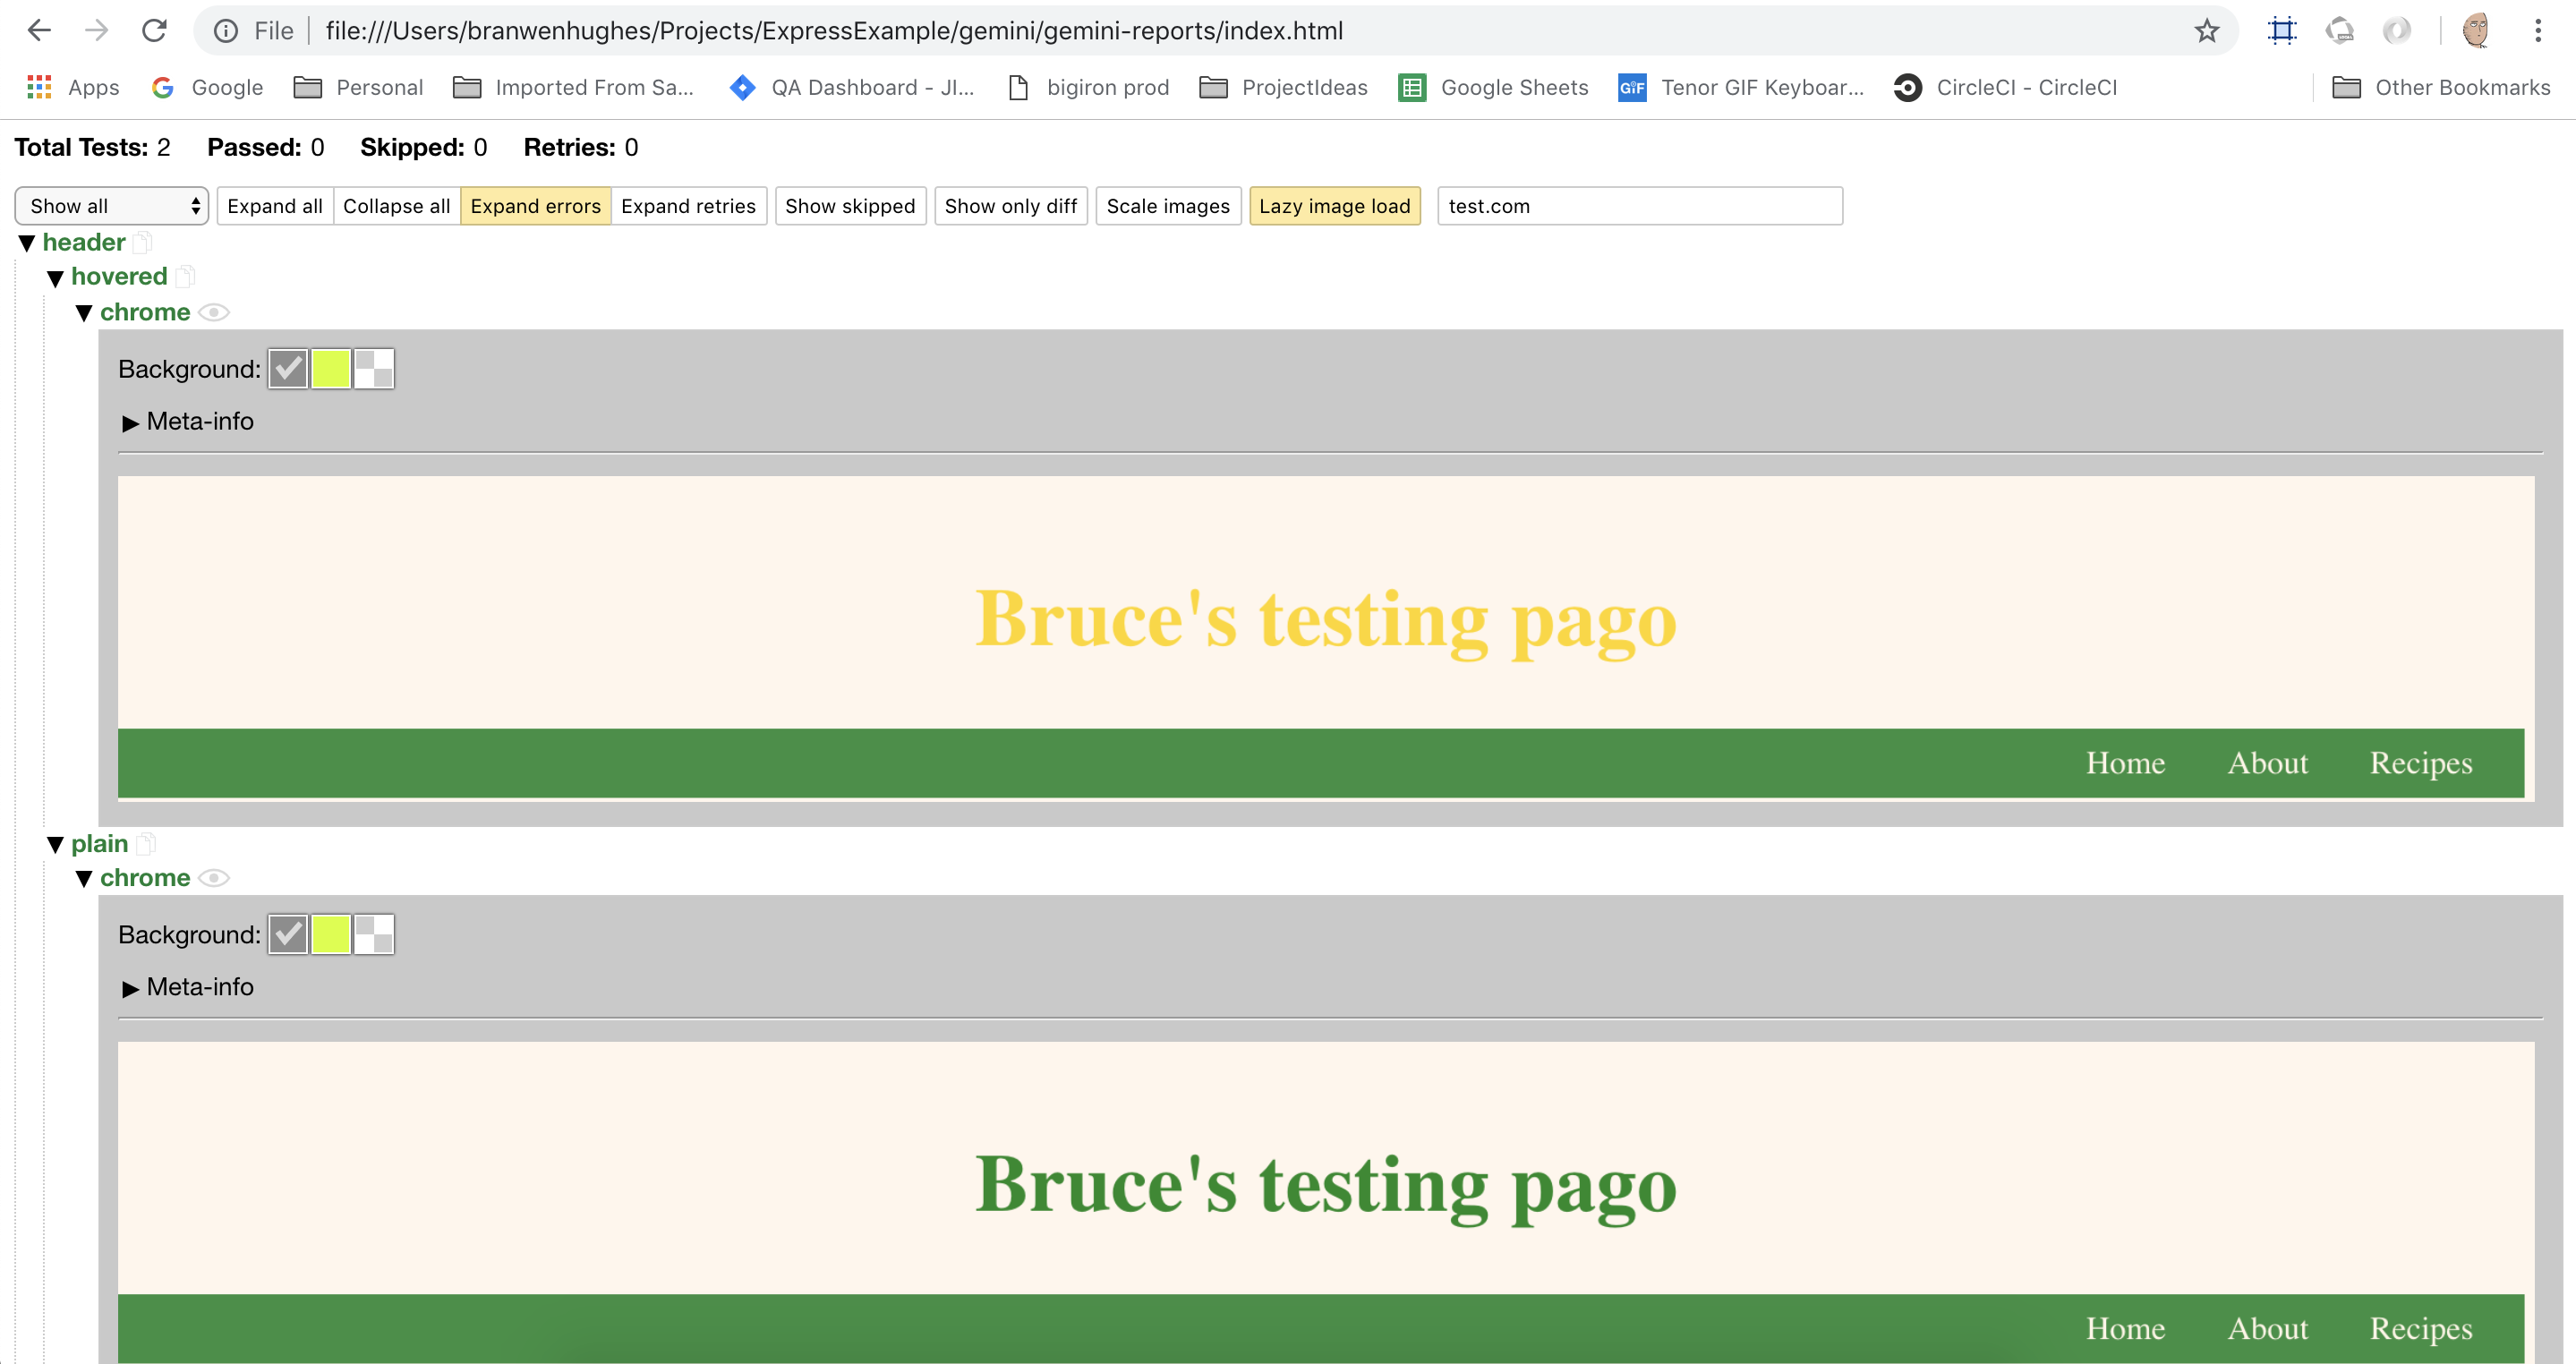The image size is (2576, 1364).
Task: Open the Show all dropdown
Action: click(112, 206)
